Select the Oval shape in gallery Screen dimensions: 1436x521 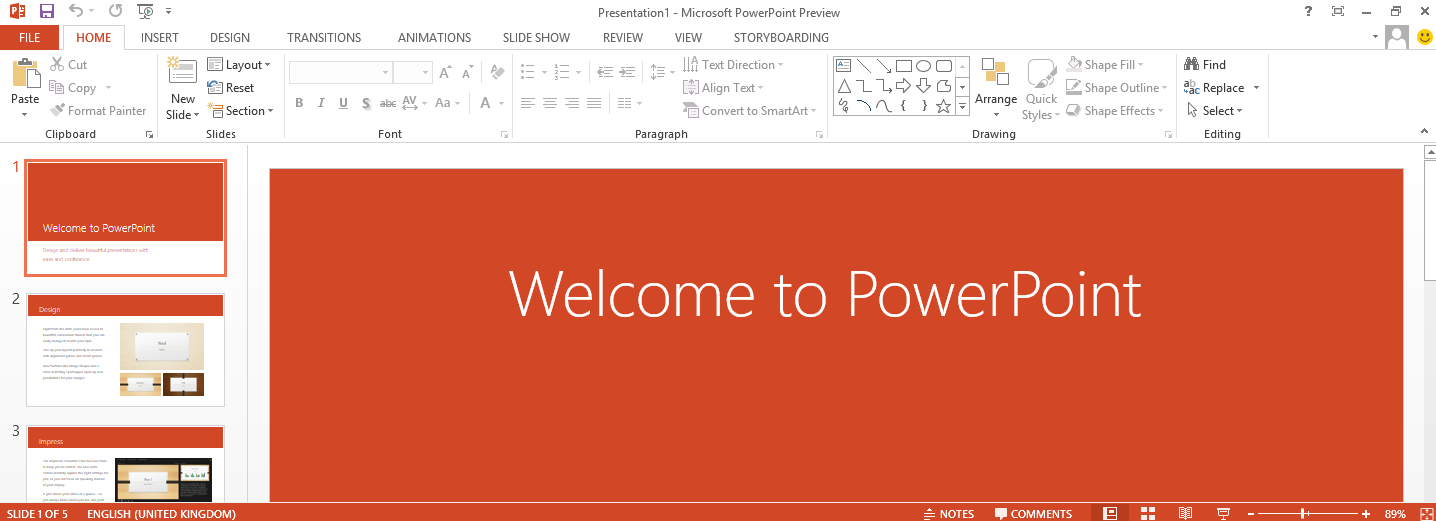tap(923, 66)
